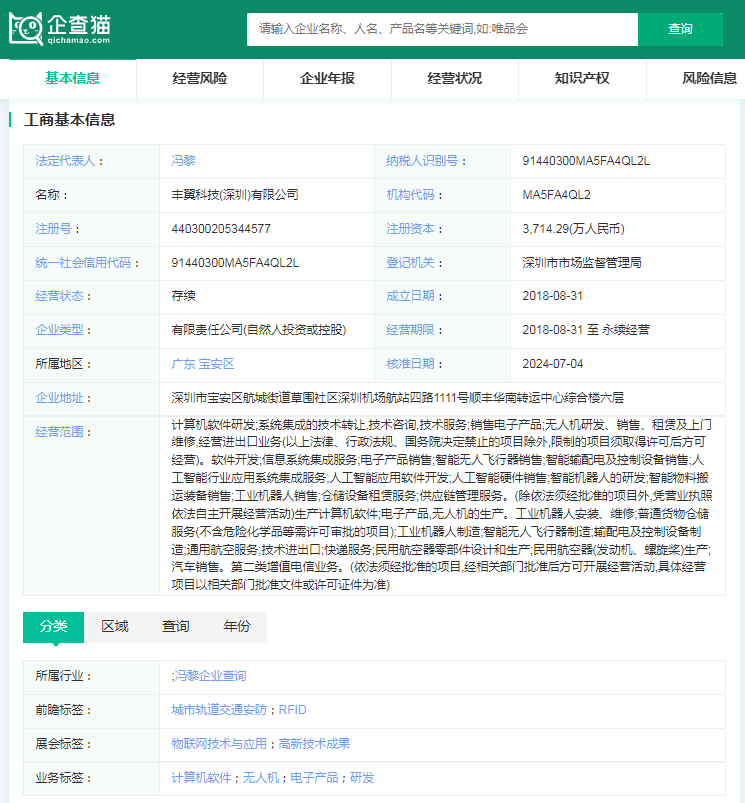Click 有限责任公司(自然人投资或控股) company type text
Image resolution: width=745 pixels, height=803 pixels.
click(259, 330)
